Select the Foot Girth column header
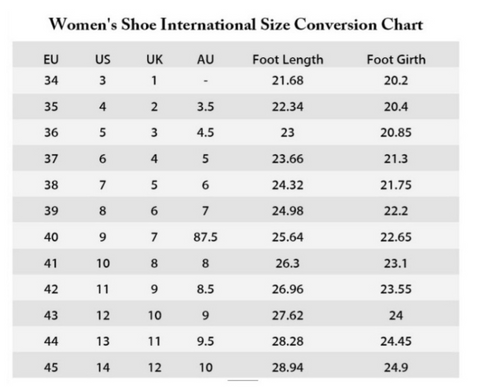Image resolution: width=480 pixels, height=387 pixels. (396, 60)
